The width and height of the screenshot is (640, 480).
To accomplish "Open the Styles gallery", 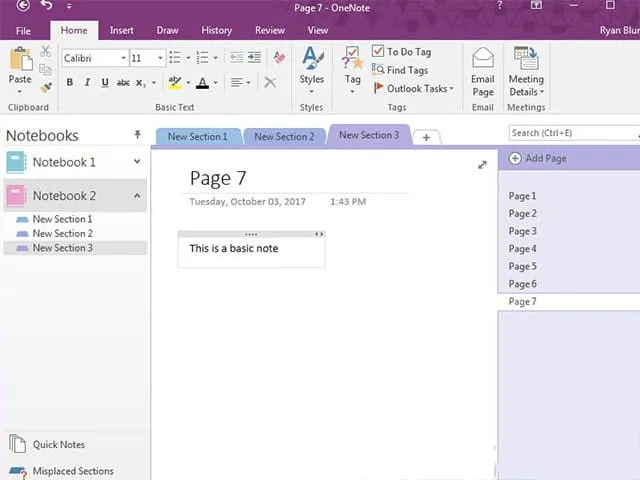I will coord(312,69).
